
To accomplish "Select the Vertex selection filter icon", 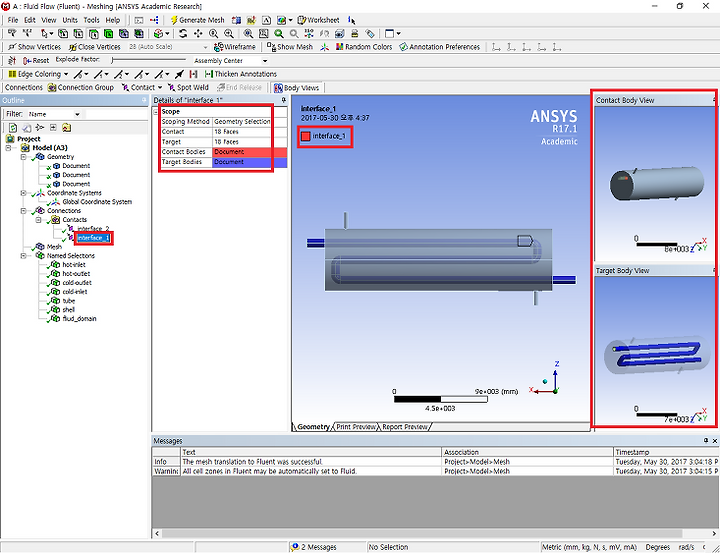I will [63, 34].
